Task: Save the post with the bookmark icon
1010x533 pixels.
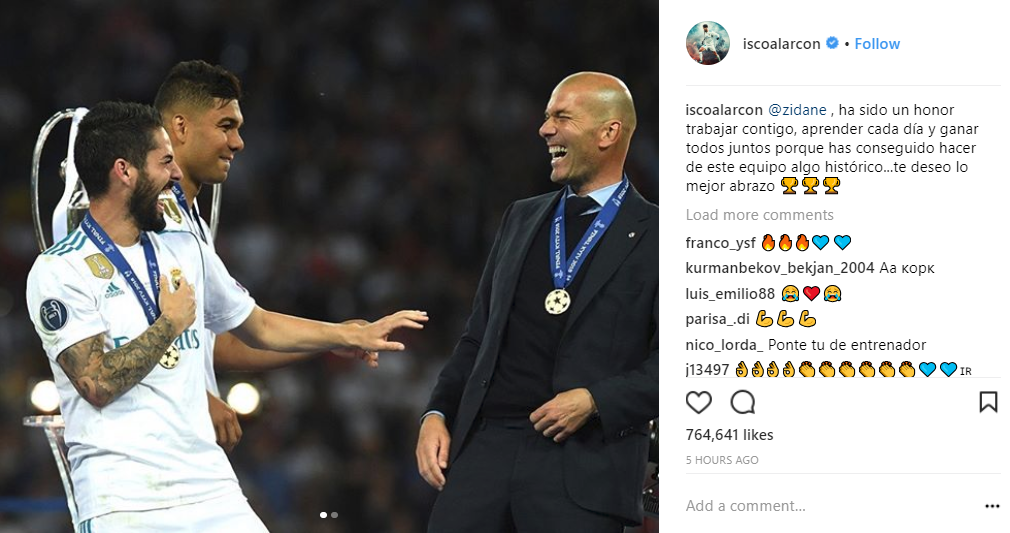Action: (988, 402)
